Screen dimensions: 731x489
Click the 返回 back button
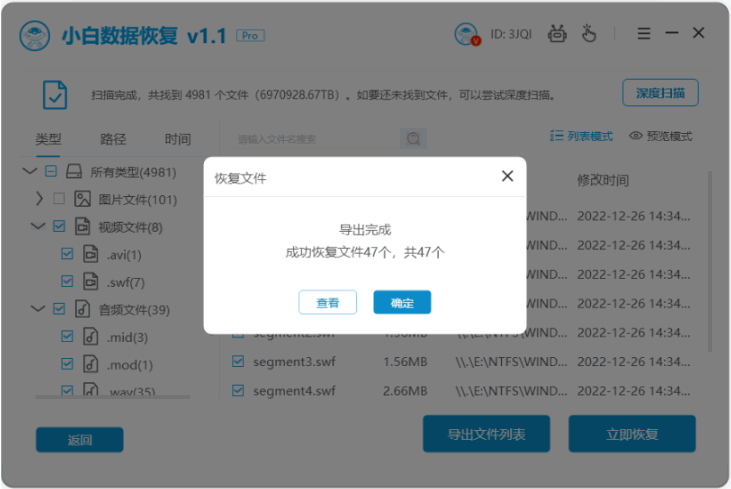[80, 440]
